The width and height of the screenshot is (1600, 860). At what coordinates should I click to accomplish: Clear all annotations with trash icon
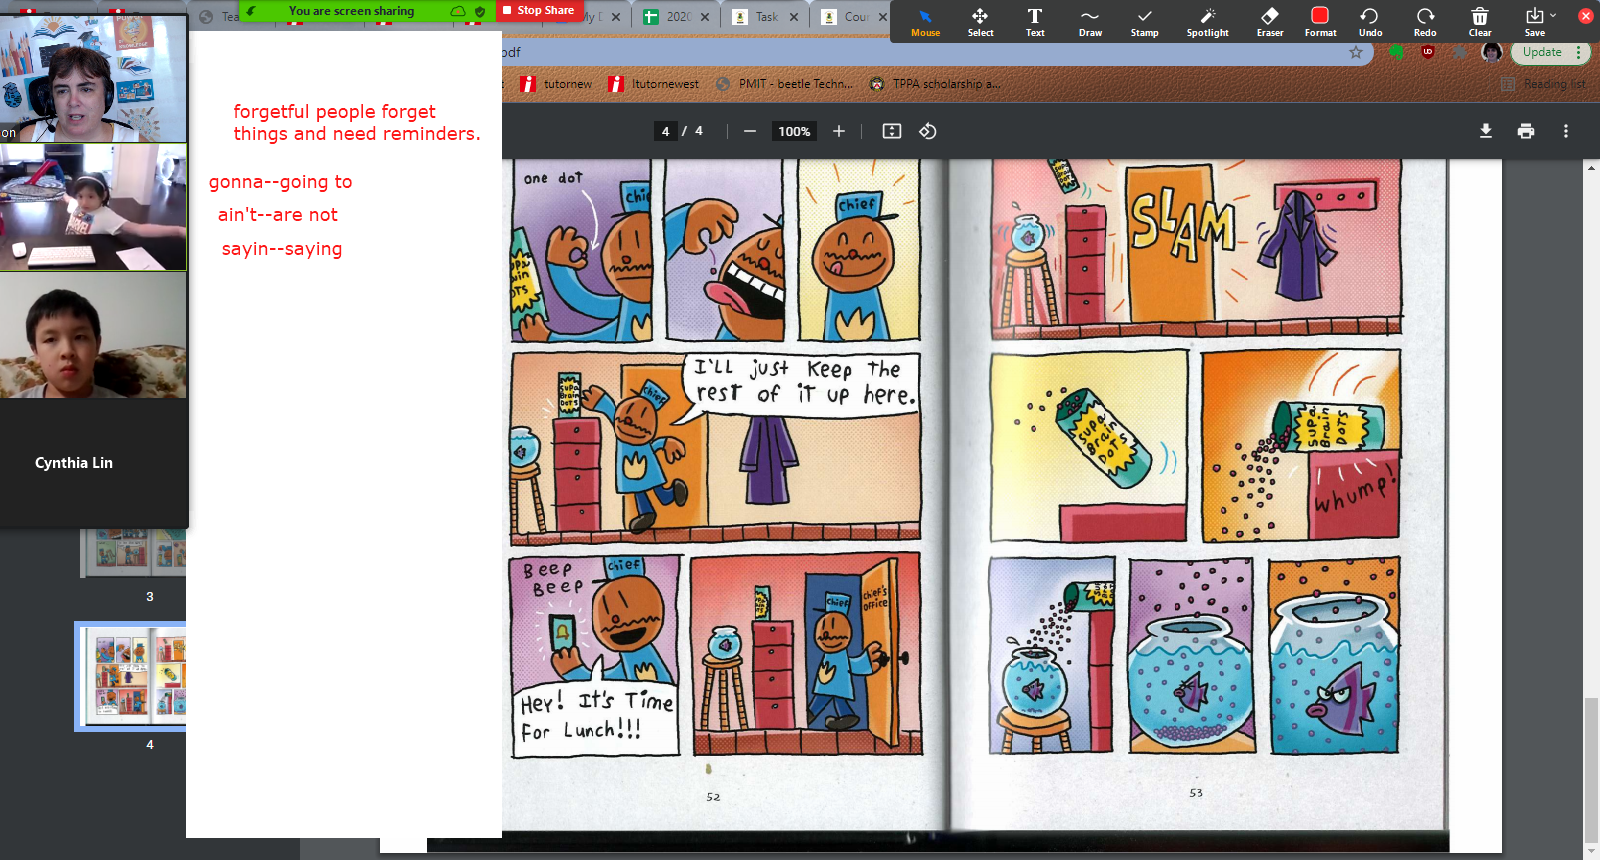1480,21
